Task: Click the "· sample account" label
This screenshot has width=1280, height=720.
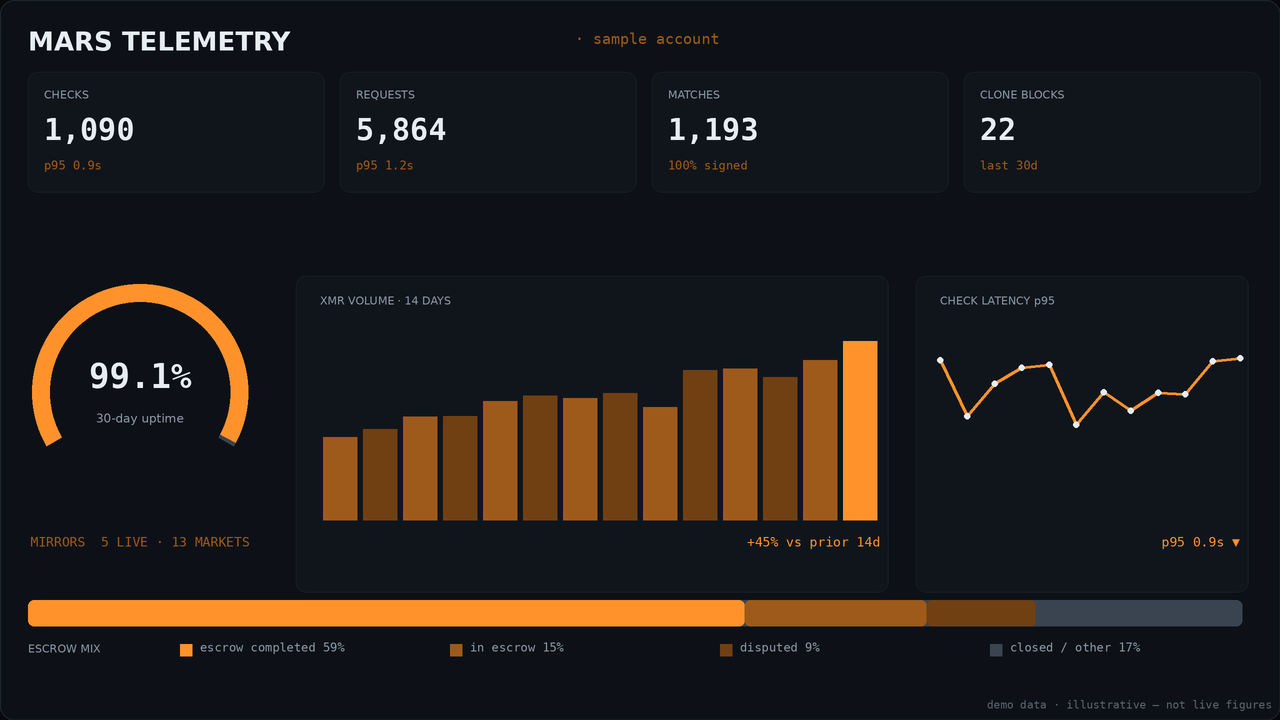Action: coord(647,39)
